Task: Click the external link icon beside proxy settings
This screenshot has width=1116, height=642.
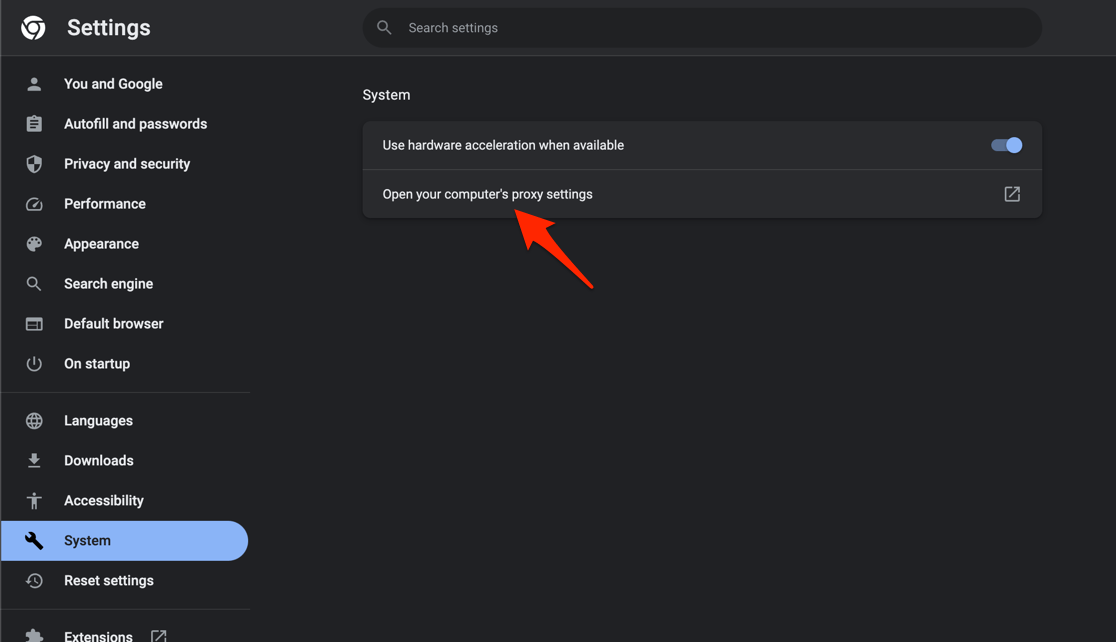Action: point(1012,194)
